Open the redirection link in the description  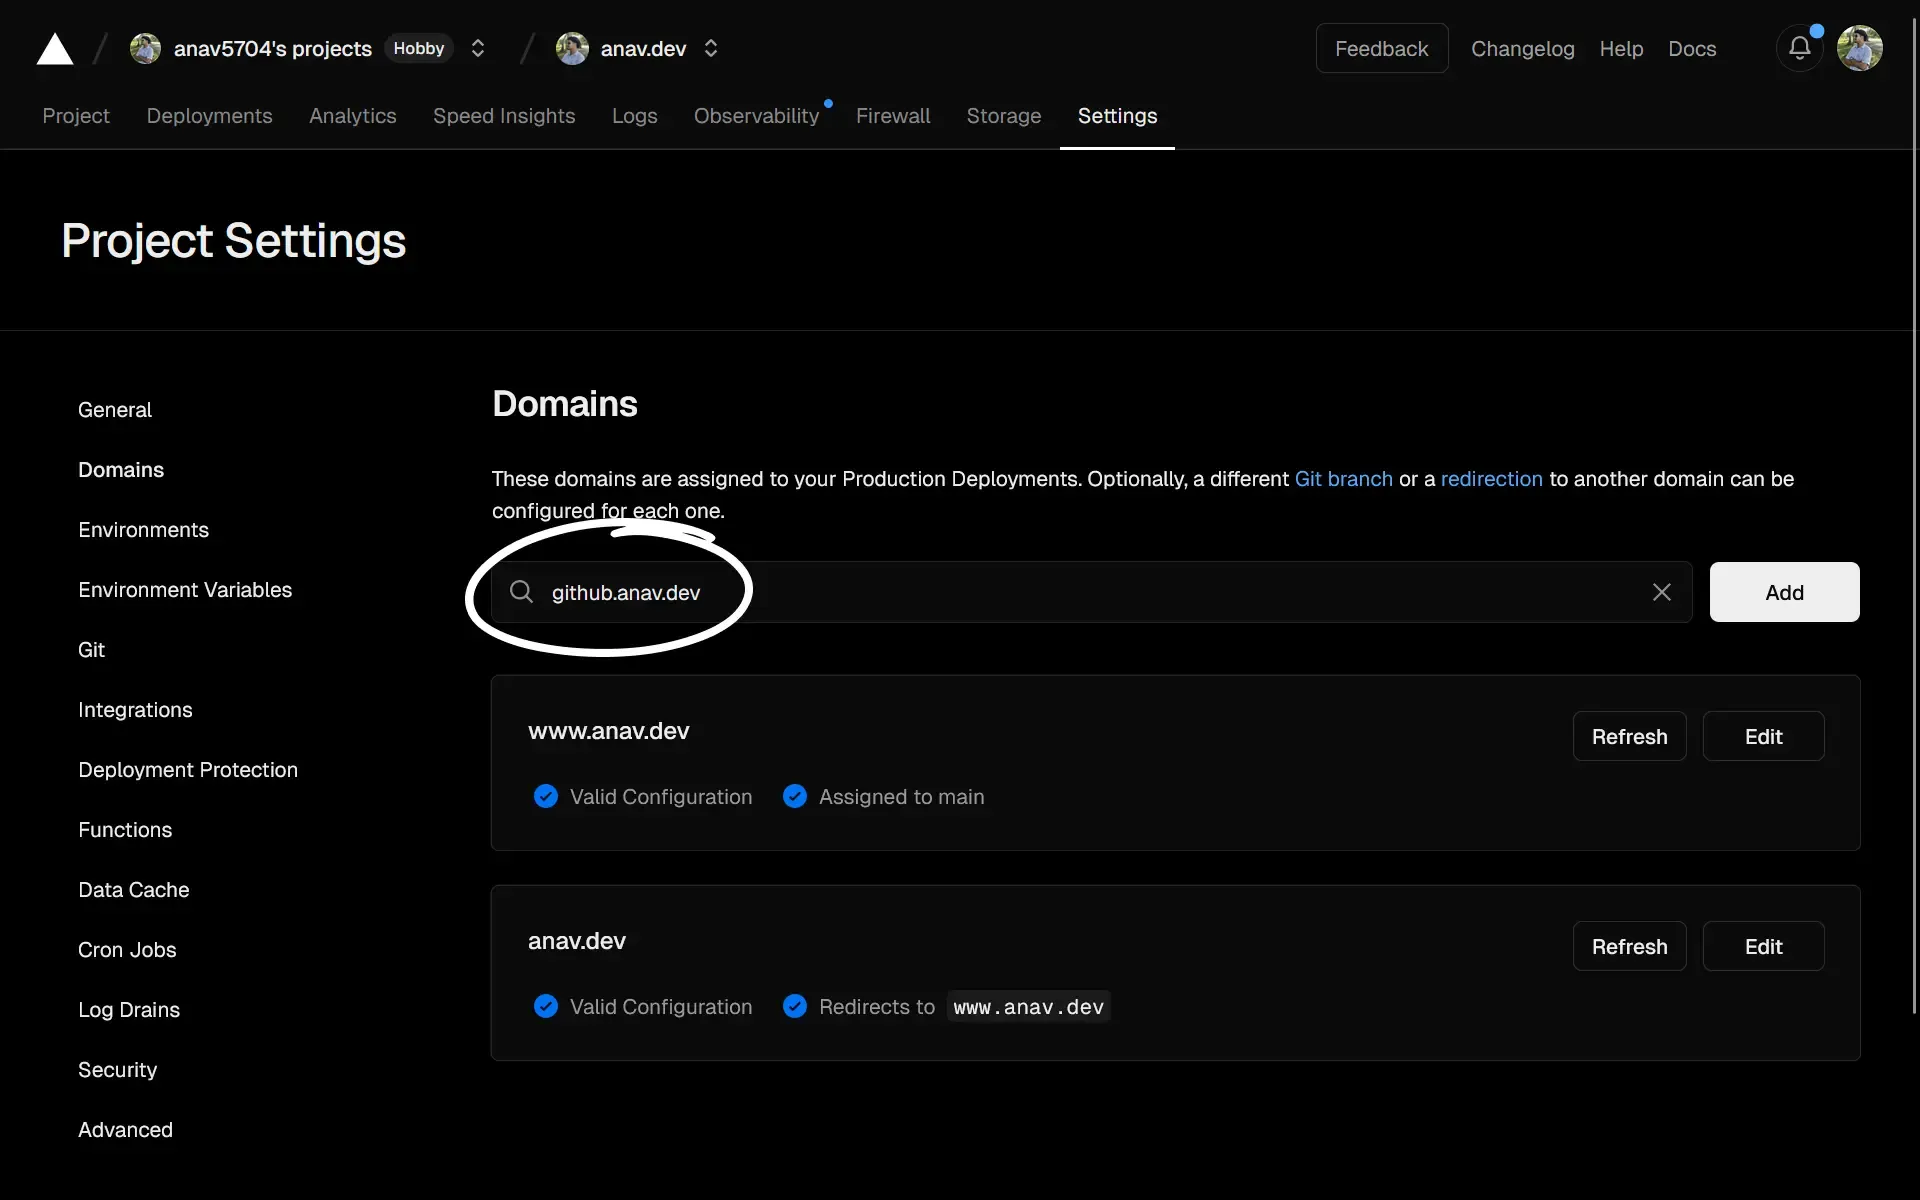(x=1490, y=479)
